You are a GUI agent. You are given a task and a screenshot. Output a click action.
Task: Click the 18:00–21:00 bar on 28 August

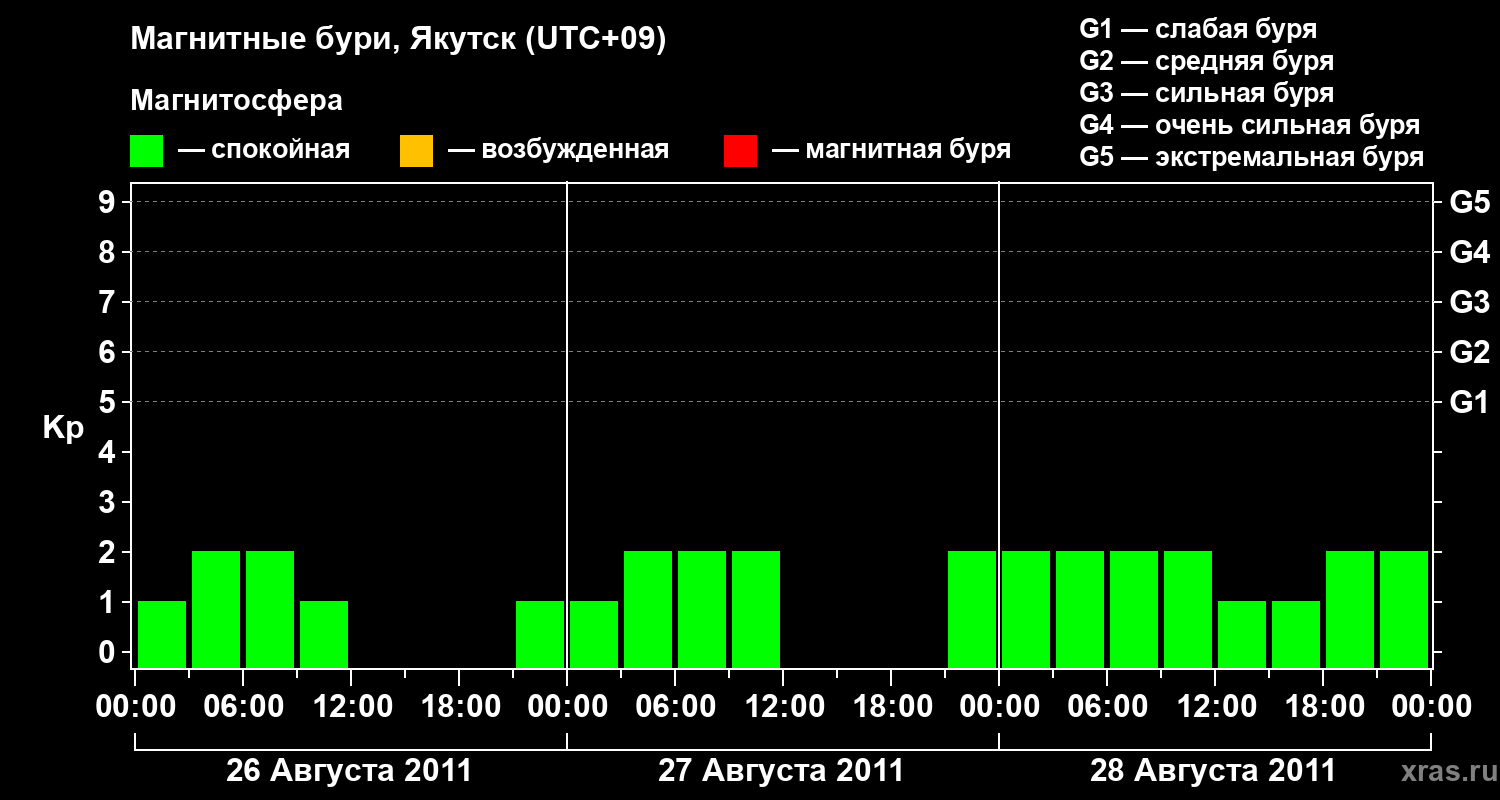[x=1350, y=609]
